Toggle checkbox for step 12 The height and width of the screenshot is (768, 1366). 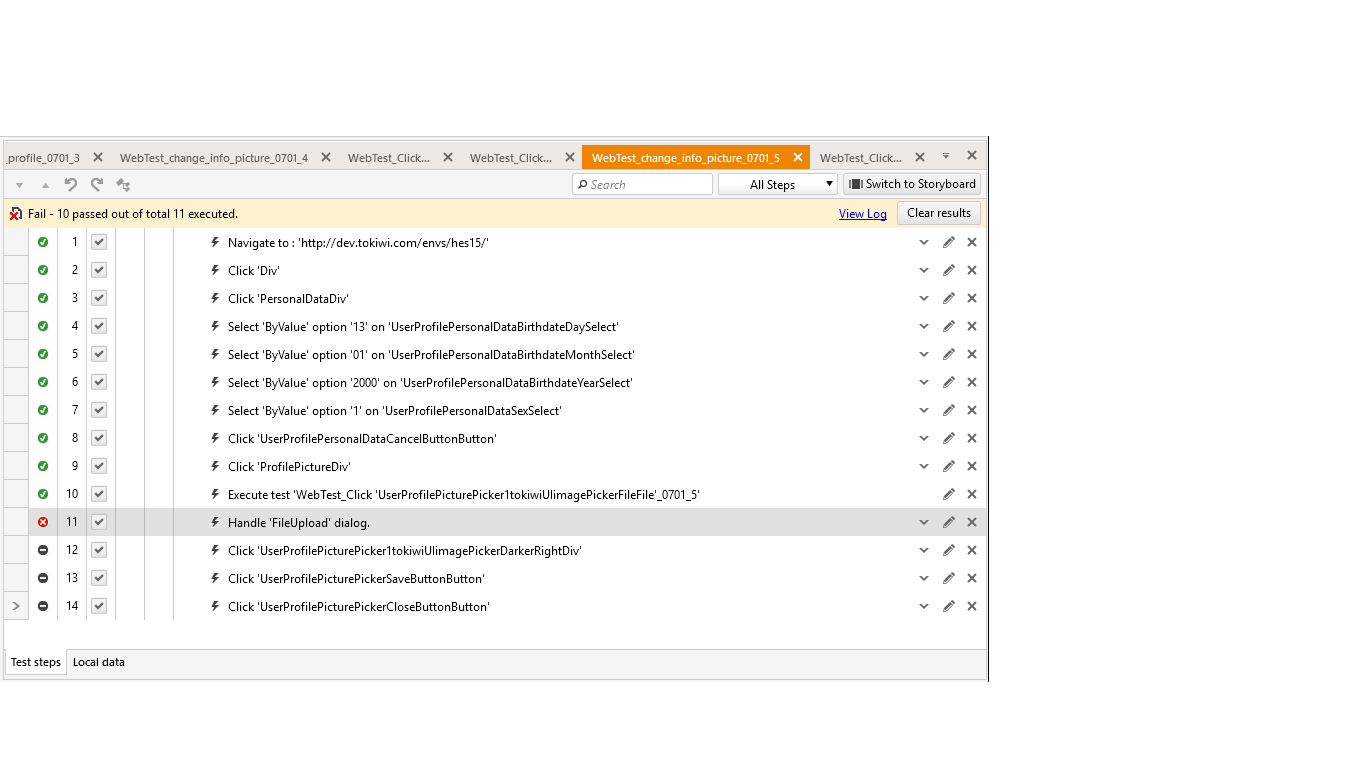(x=99, y=550)
